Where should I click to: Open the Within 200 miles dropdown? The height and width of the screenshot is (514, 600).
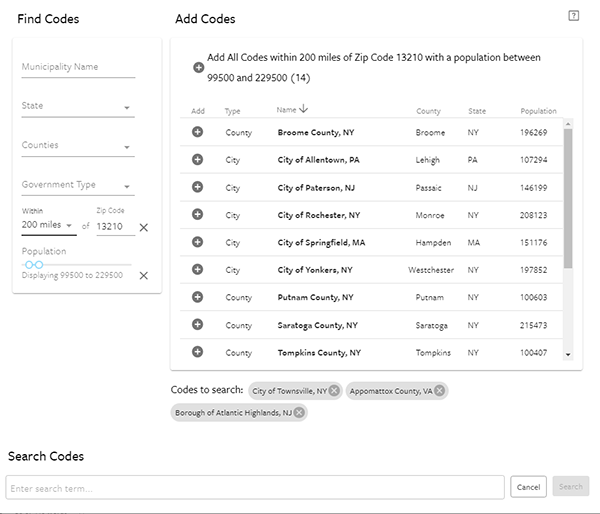click(x=49, y=225)
